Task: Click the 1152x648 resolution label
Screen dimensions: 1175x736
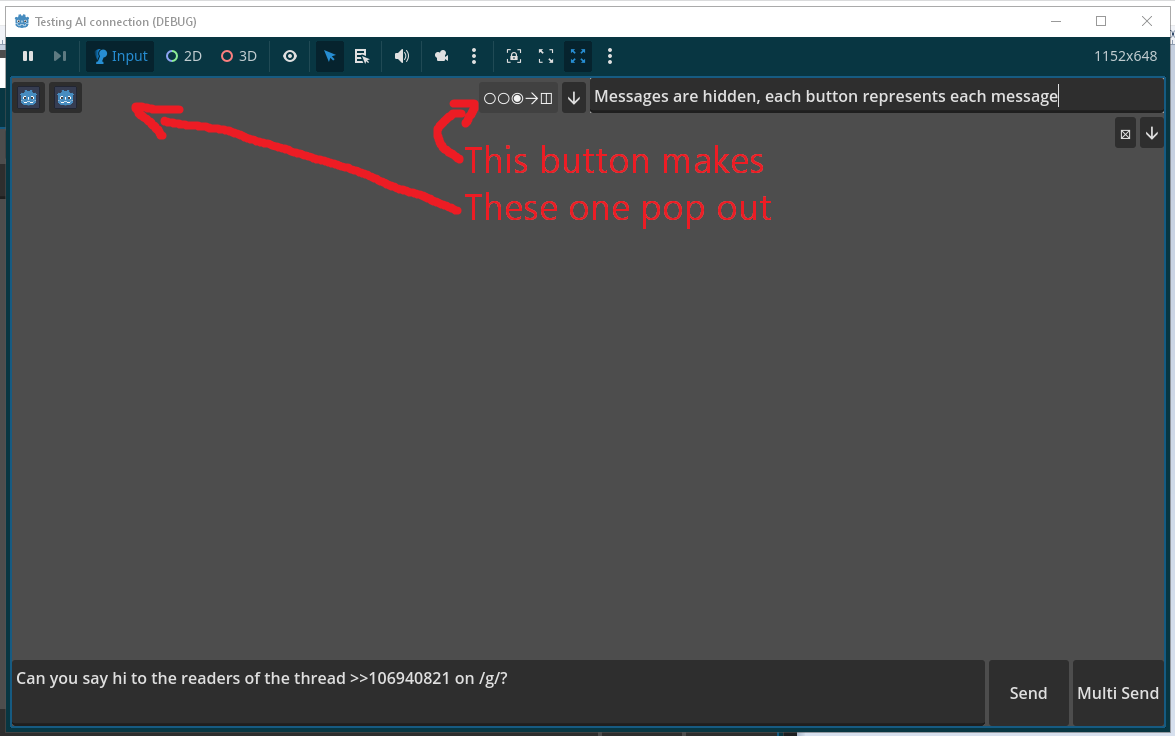Action: tap(1126, 56)
